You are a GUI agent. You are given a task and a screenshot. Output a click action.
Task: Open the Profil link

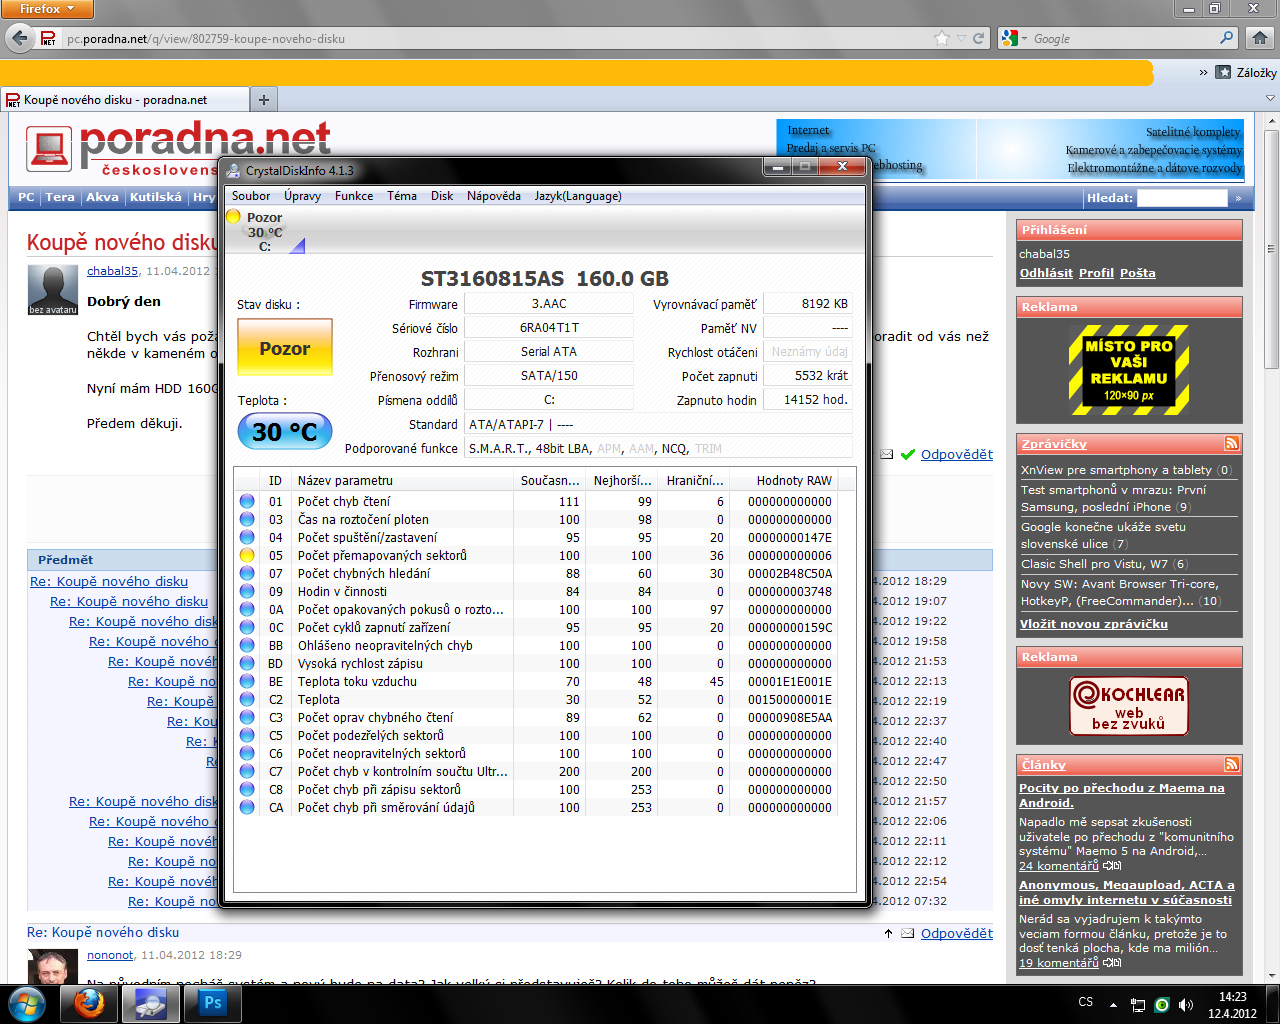click(x=1096, y=273)
